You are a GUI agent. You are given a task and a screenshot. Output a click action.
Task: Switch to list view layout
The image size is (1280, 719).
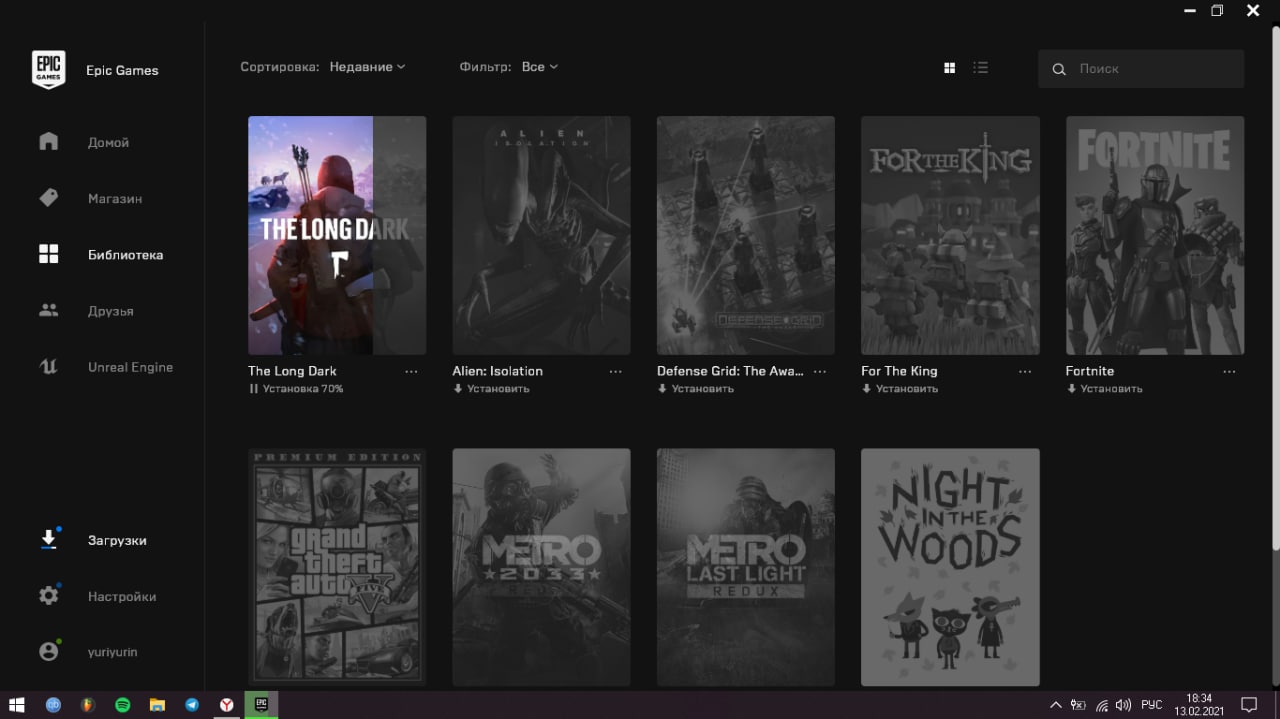(980, 68)
